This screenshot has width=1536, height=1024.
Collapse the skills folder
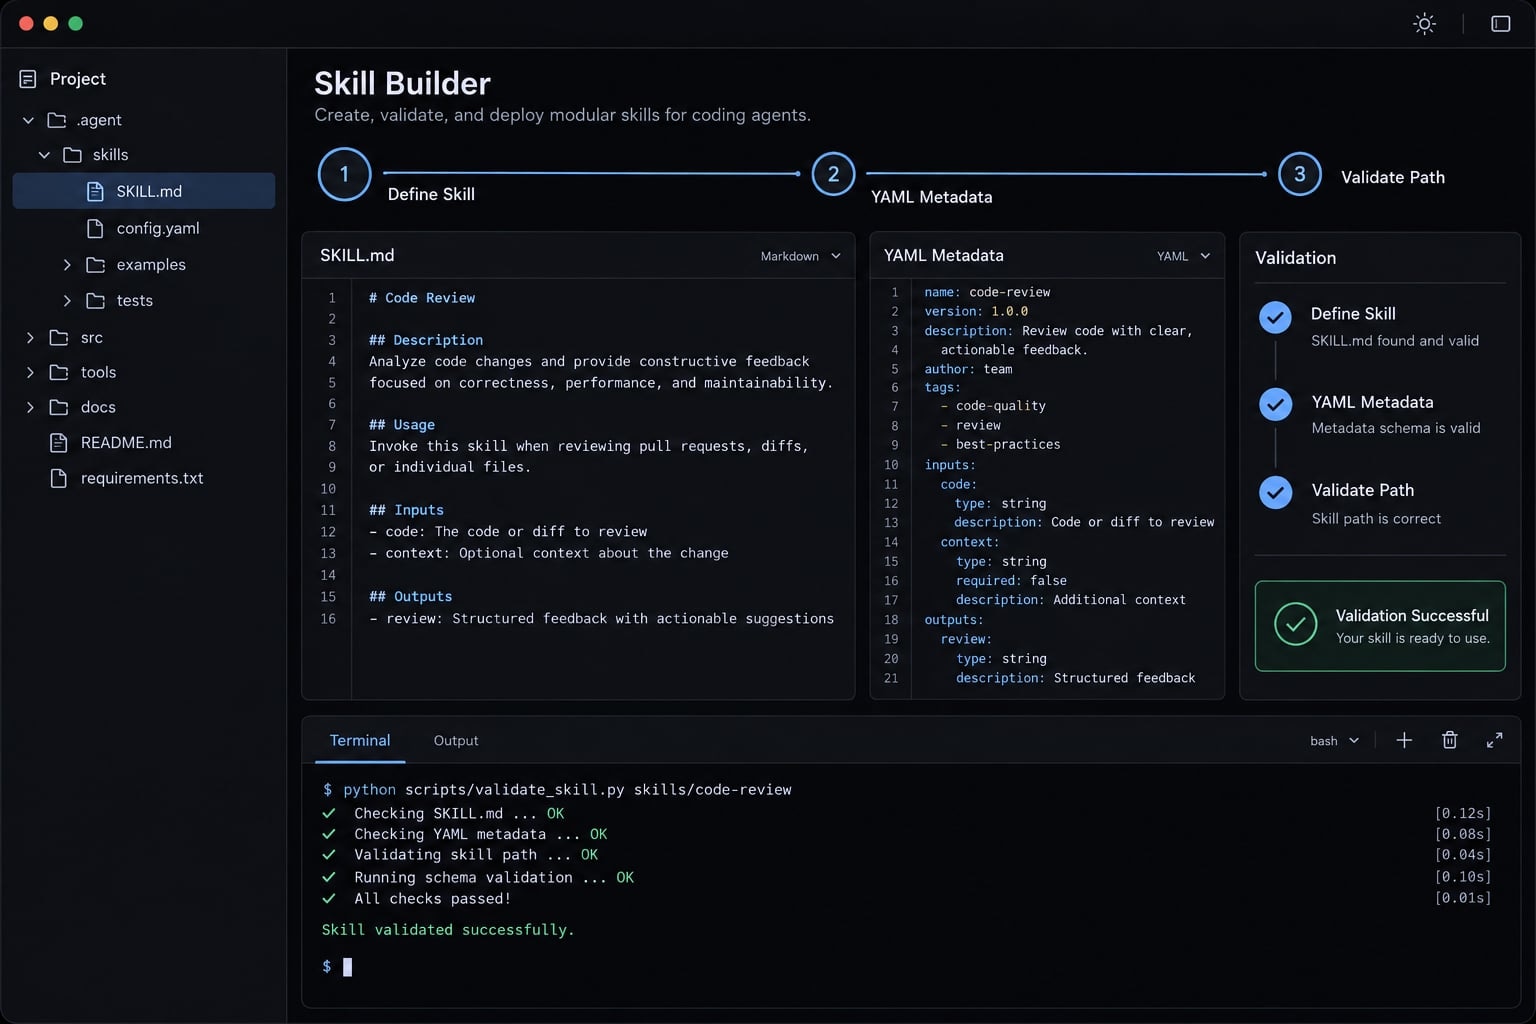coord(44,155)
